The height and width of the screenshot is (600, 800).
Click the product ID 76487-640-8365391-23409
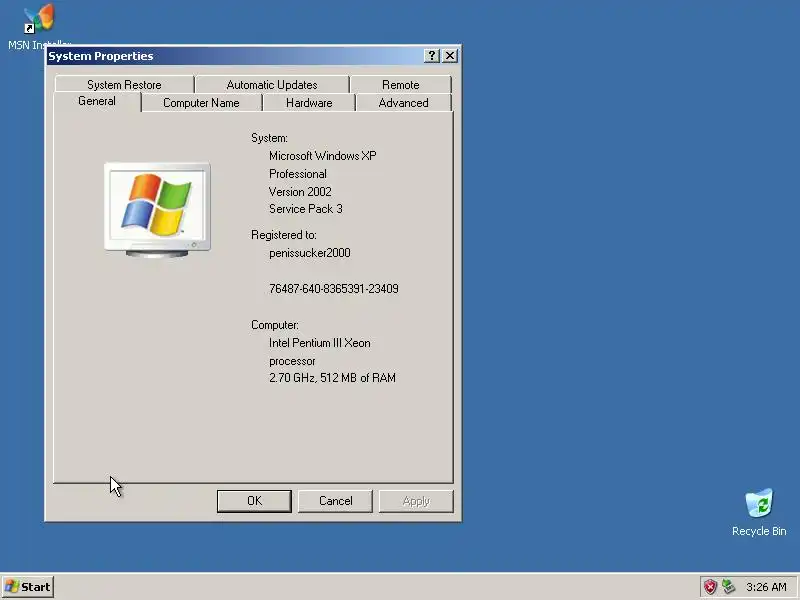(x=334, y=289)
